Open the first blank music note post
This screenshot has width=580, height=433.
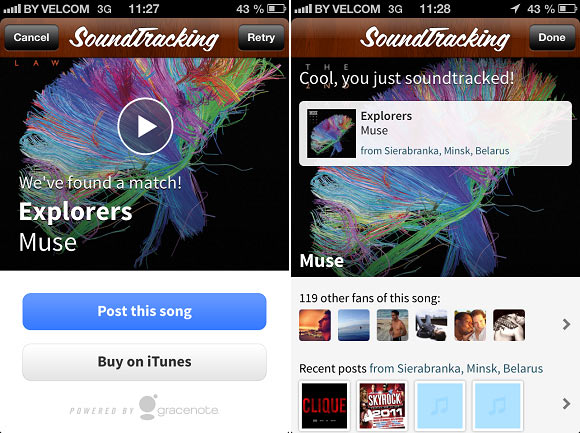tap(440, 405)
